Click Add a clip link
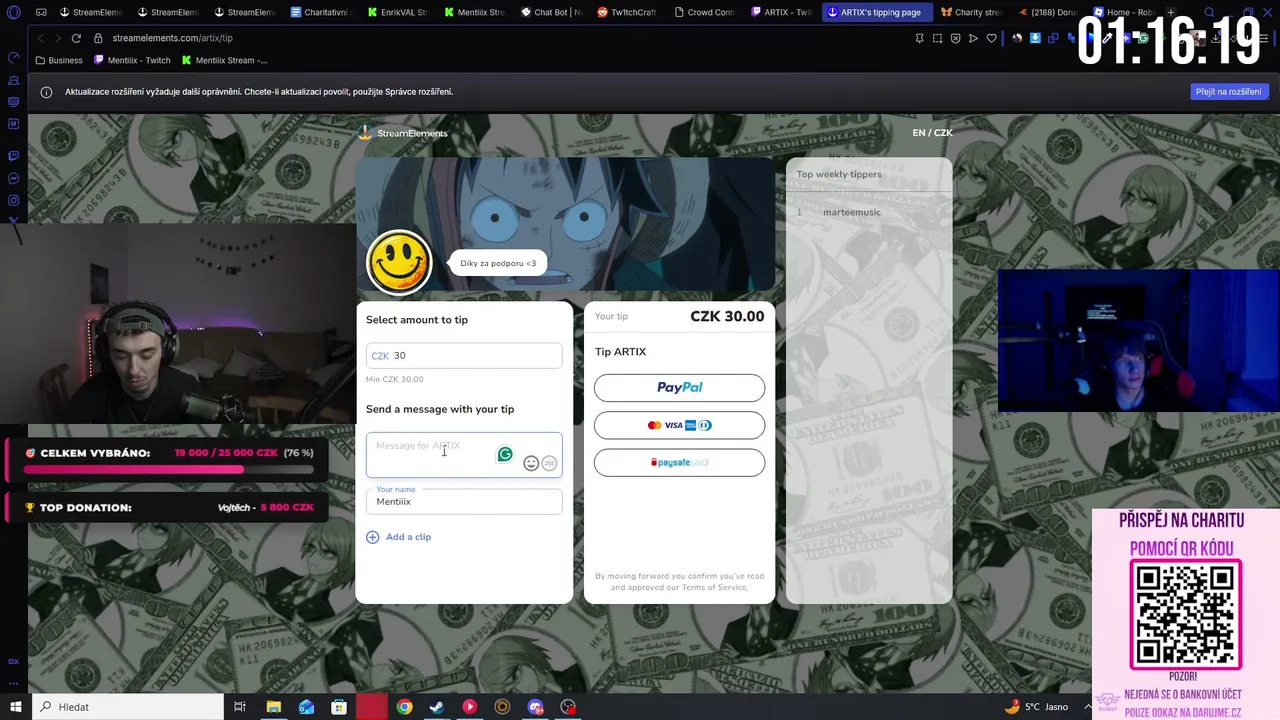1280x720 pixels. (x=408, y=537)
